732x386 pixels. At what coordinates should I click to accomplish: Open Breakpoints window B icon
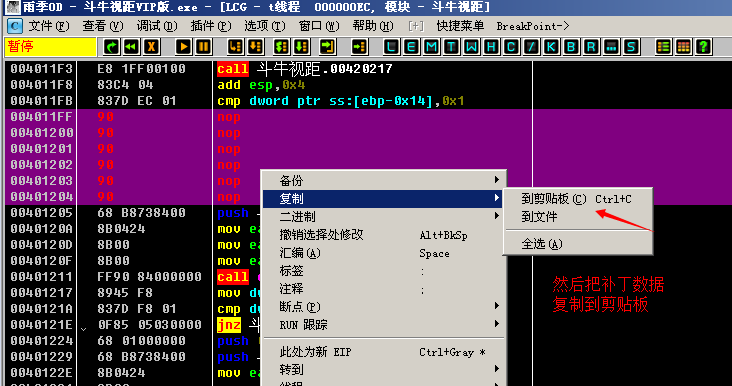click(571, 47)
